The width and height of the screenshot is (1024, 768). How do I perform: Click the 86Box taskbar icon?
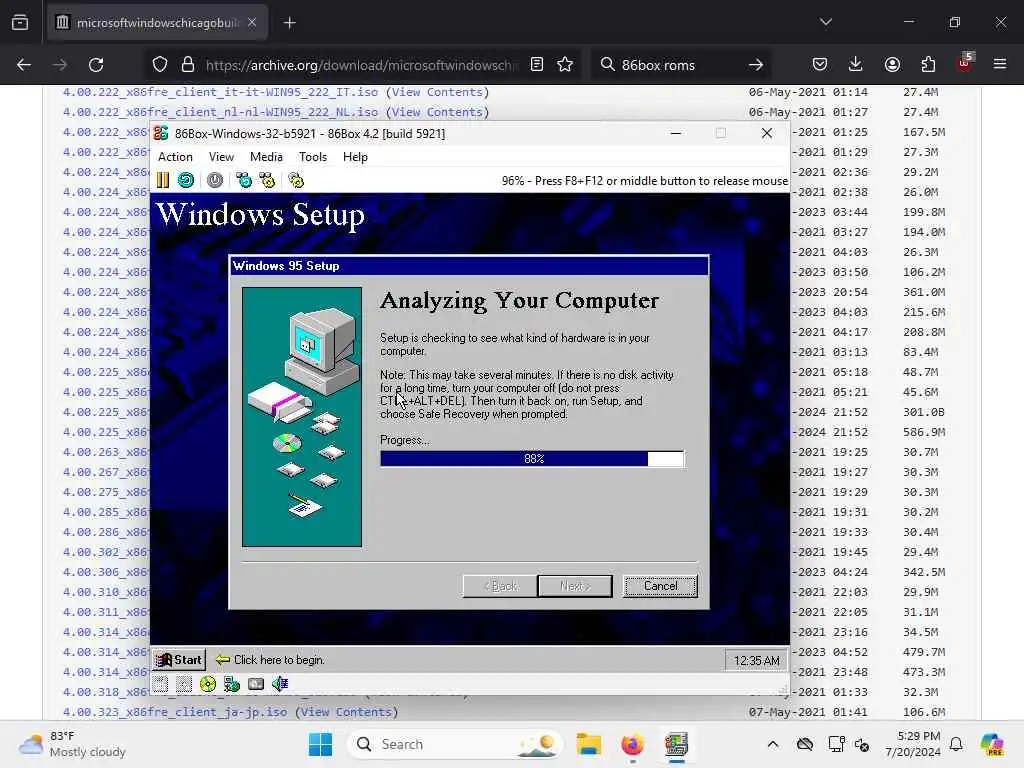click(x=676, y=744)
